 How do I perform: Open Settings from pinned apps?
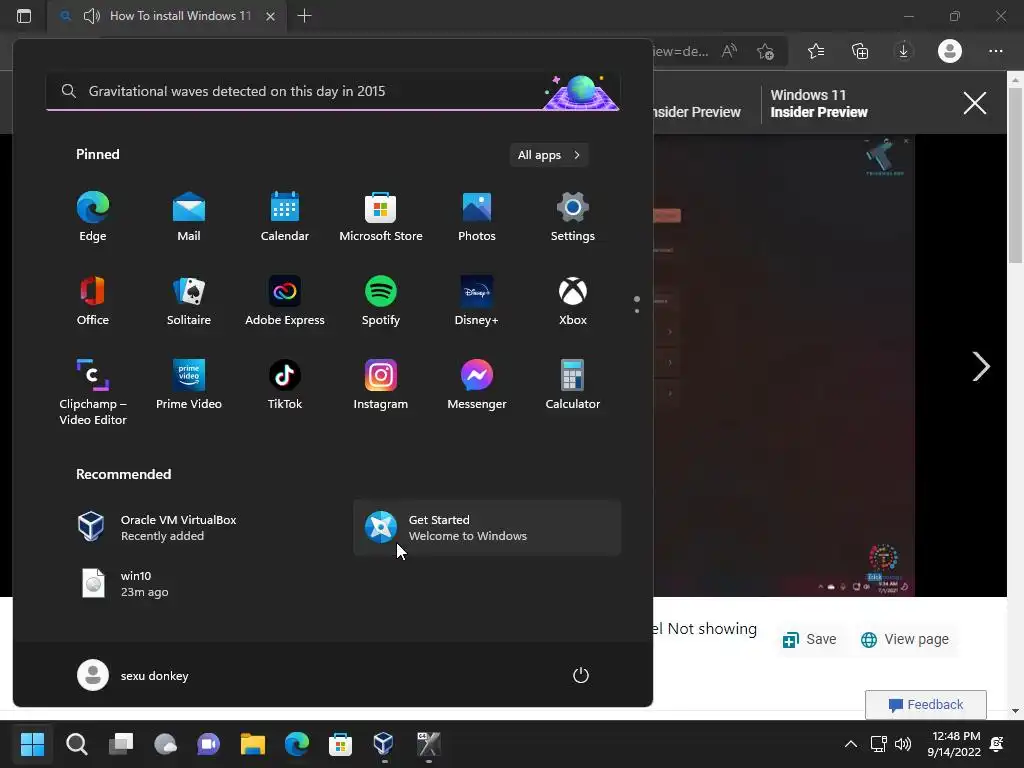(x=573, y=217)
